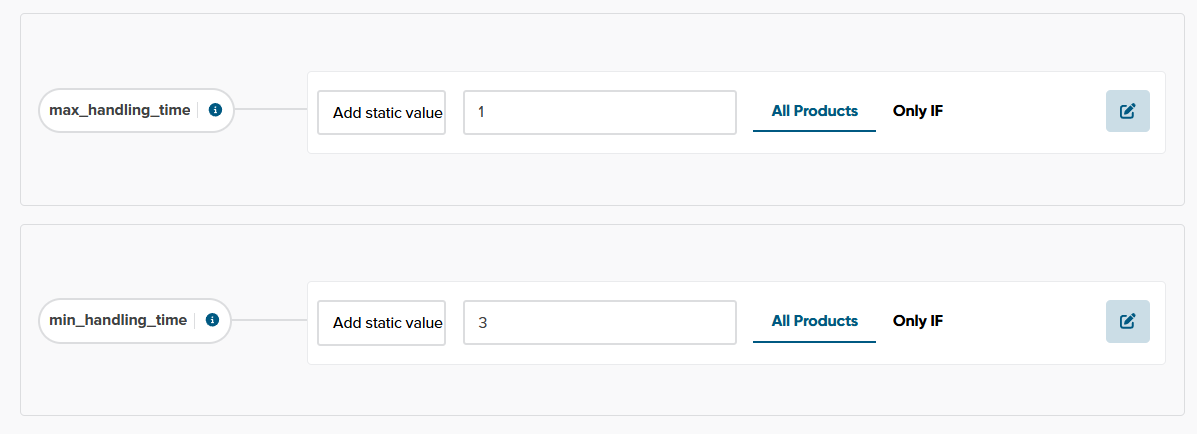Open "Add static value" dropdown for max_handling_time
This screenshot has width=1197, height=434.
[x=382, y=112]
